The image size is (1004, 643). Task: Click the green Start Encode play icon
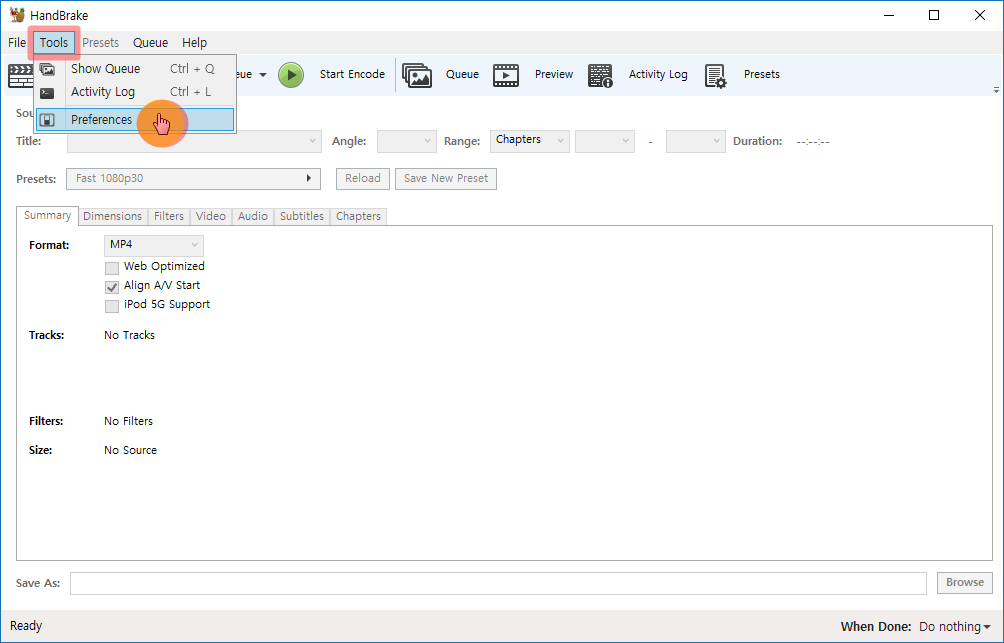pos(291,75)
